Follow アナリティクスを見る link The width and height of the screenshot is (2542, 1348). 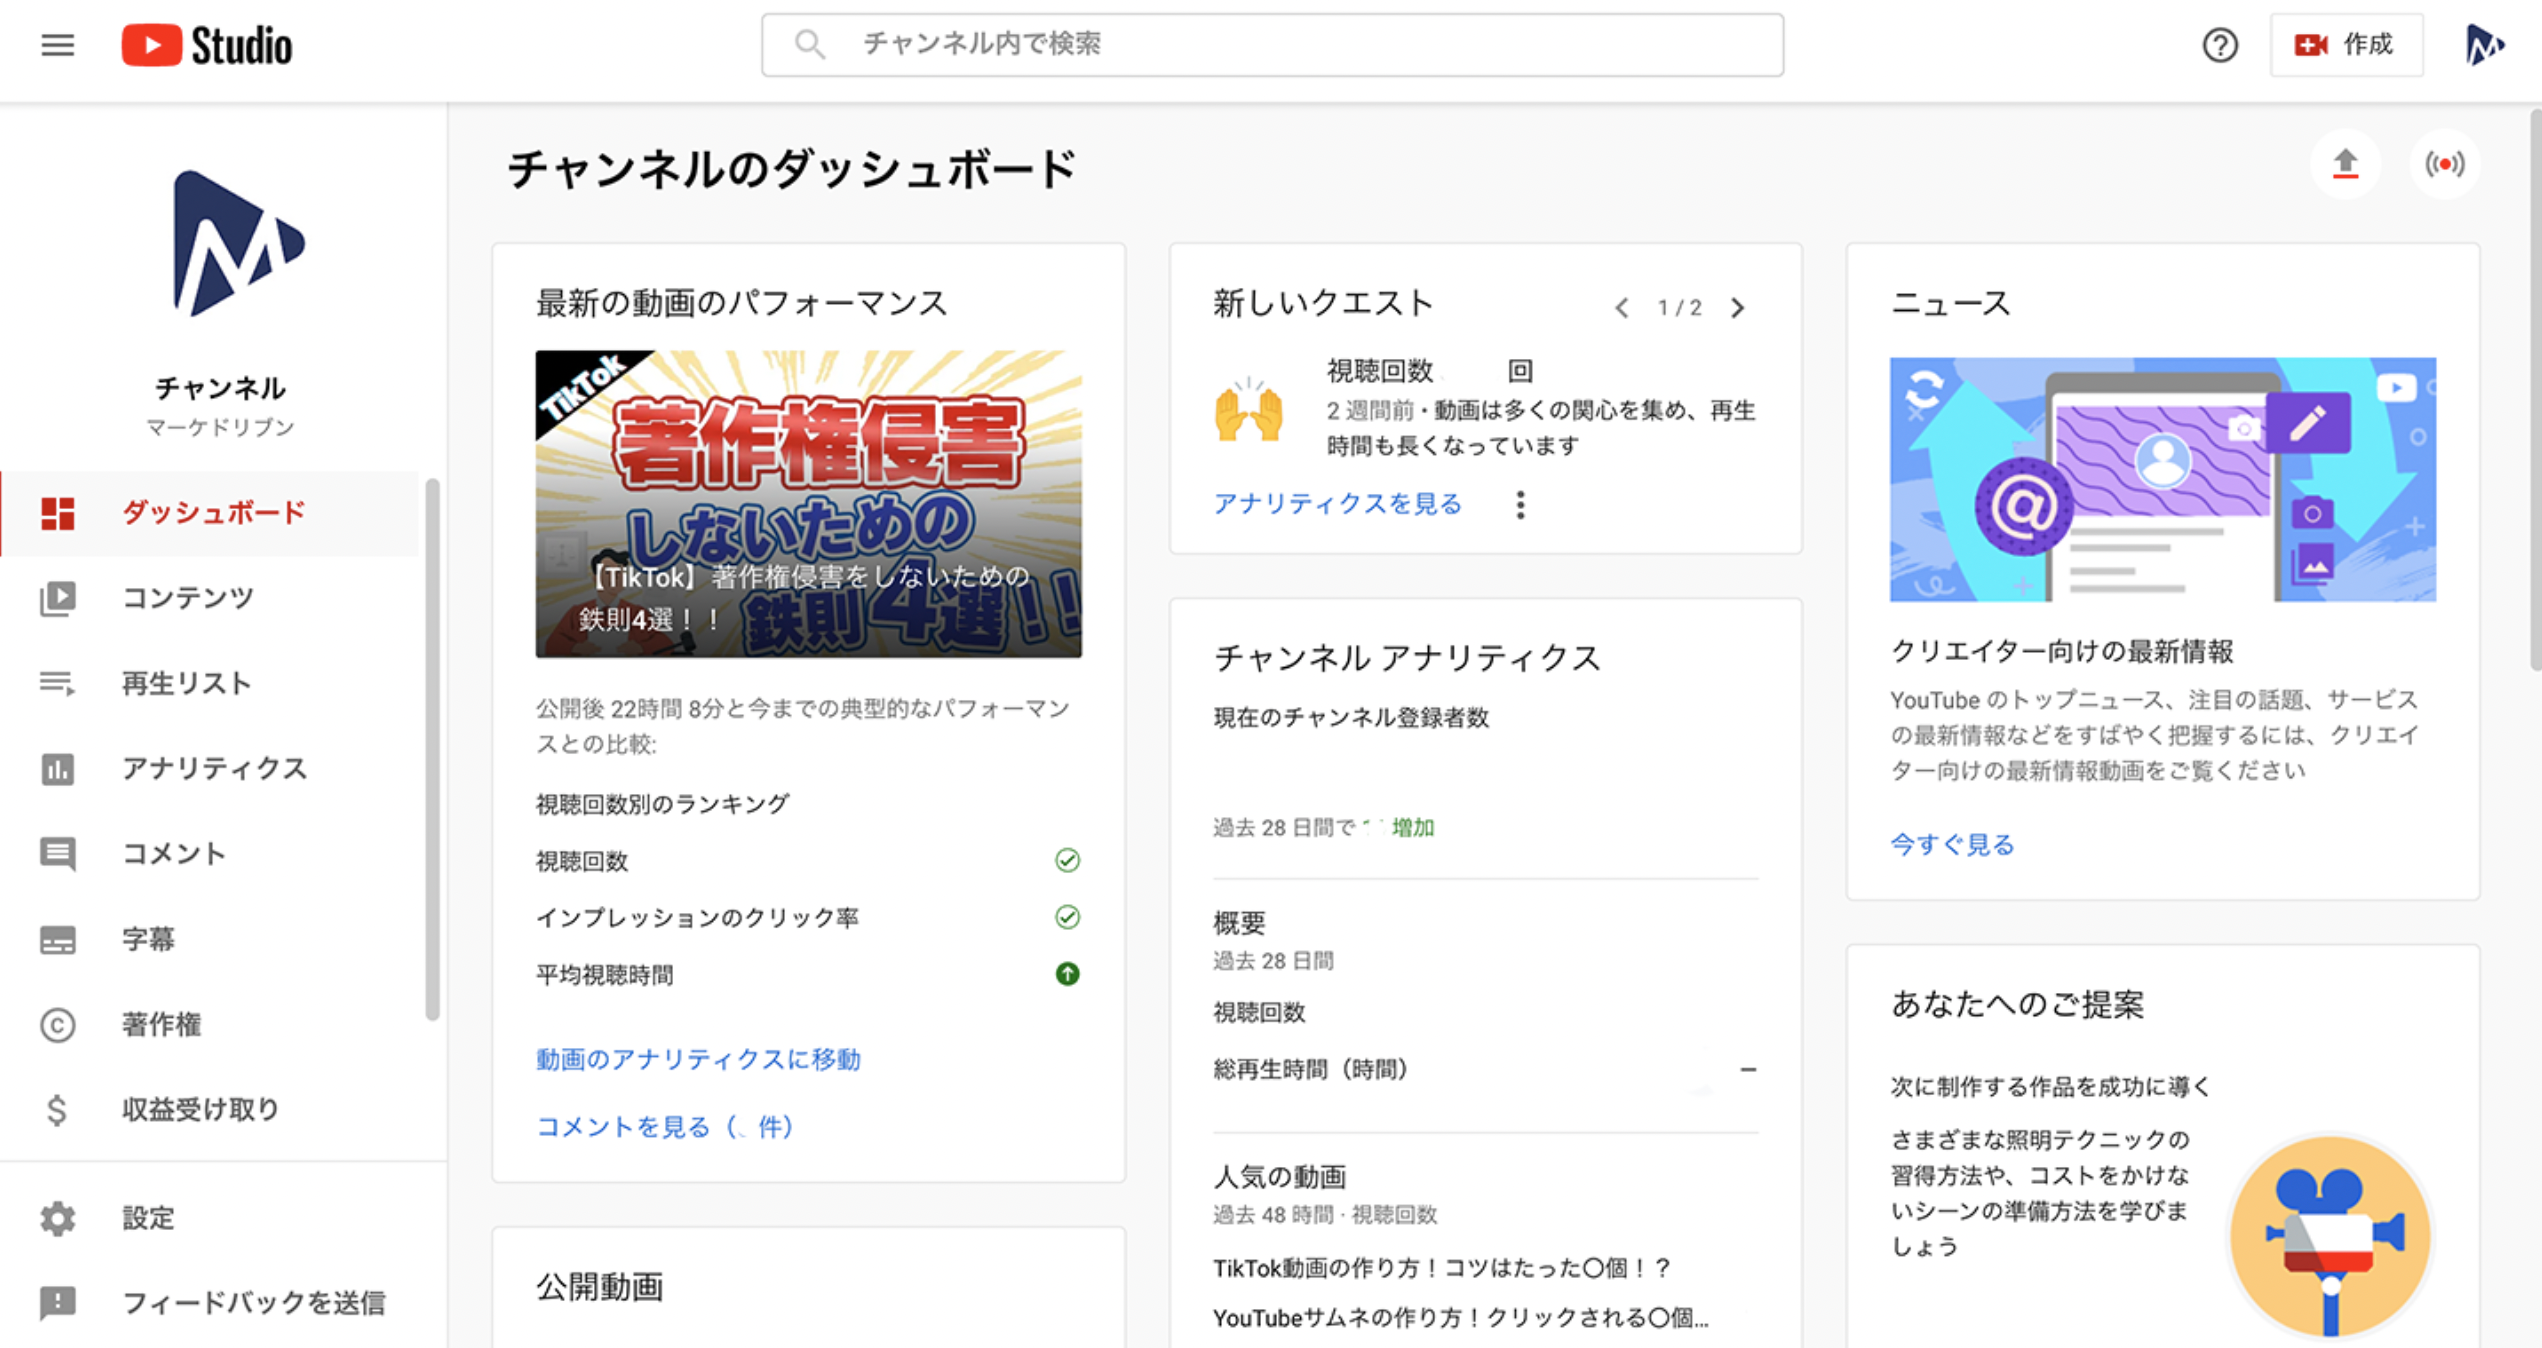1337,504
